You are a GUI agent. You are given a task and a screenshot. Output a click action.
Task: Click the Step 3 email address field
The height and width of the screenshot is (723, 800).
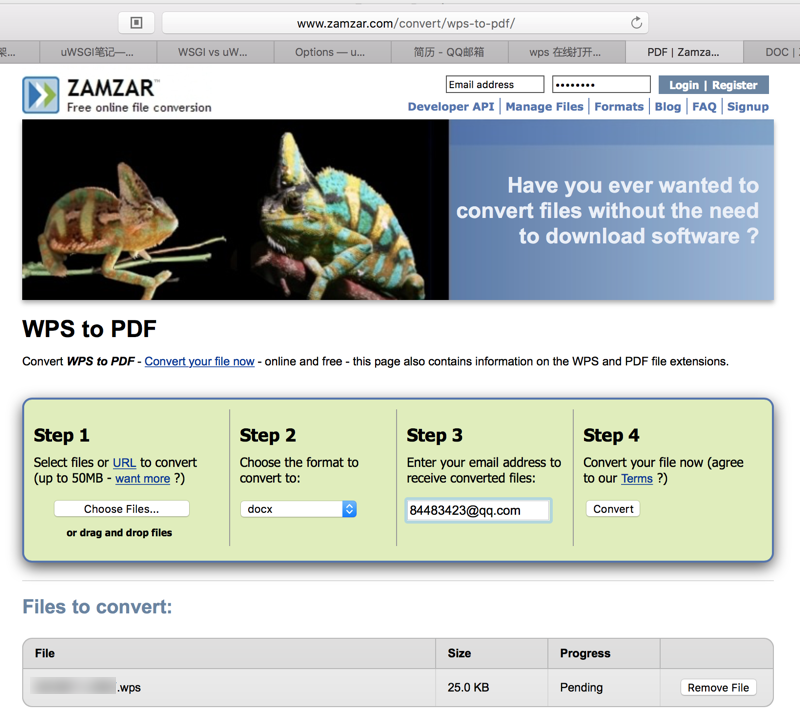[478, 510]
